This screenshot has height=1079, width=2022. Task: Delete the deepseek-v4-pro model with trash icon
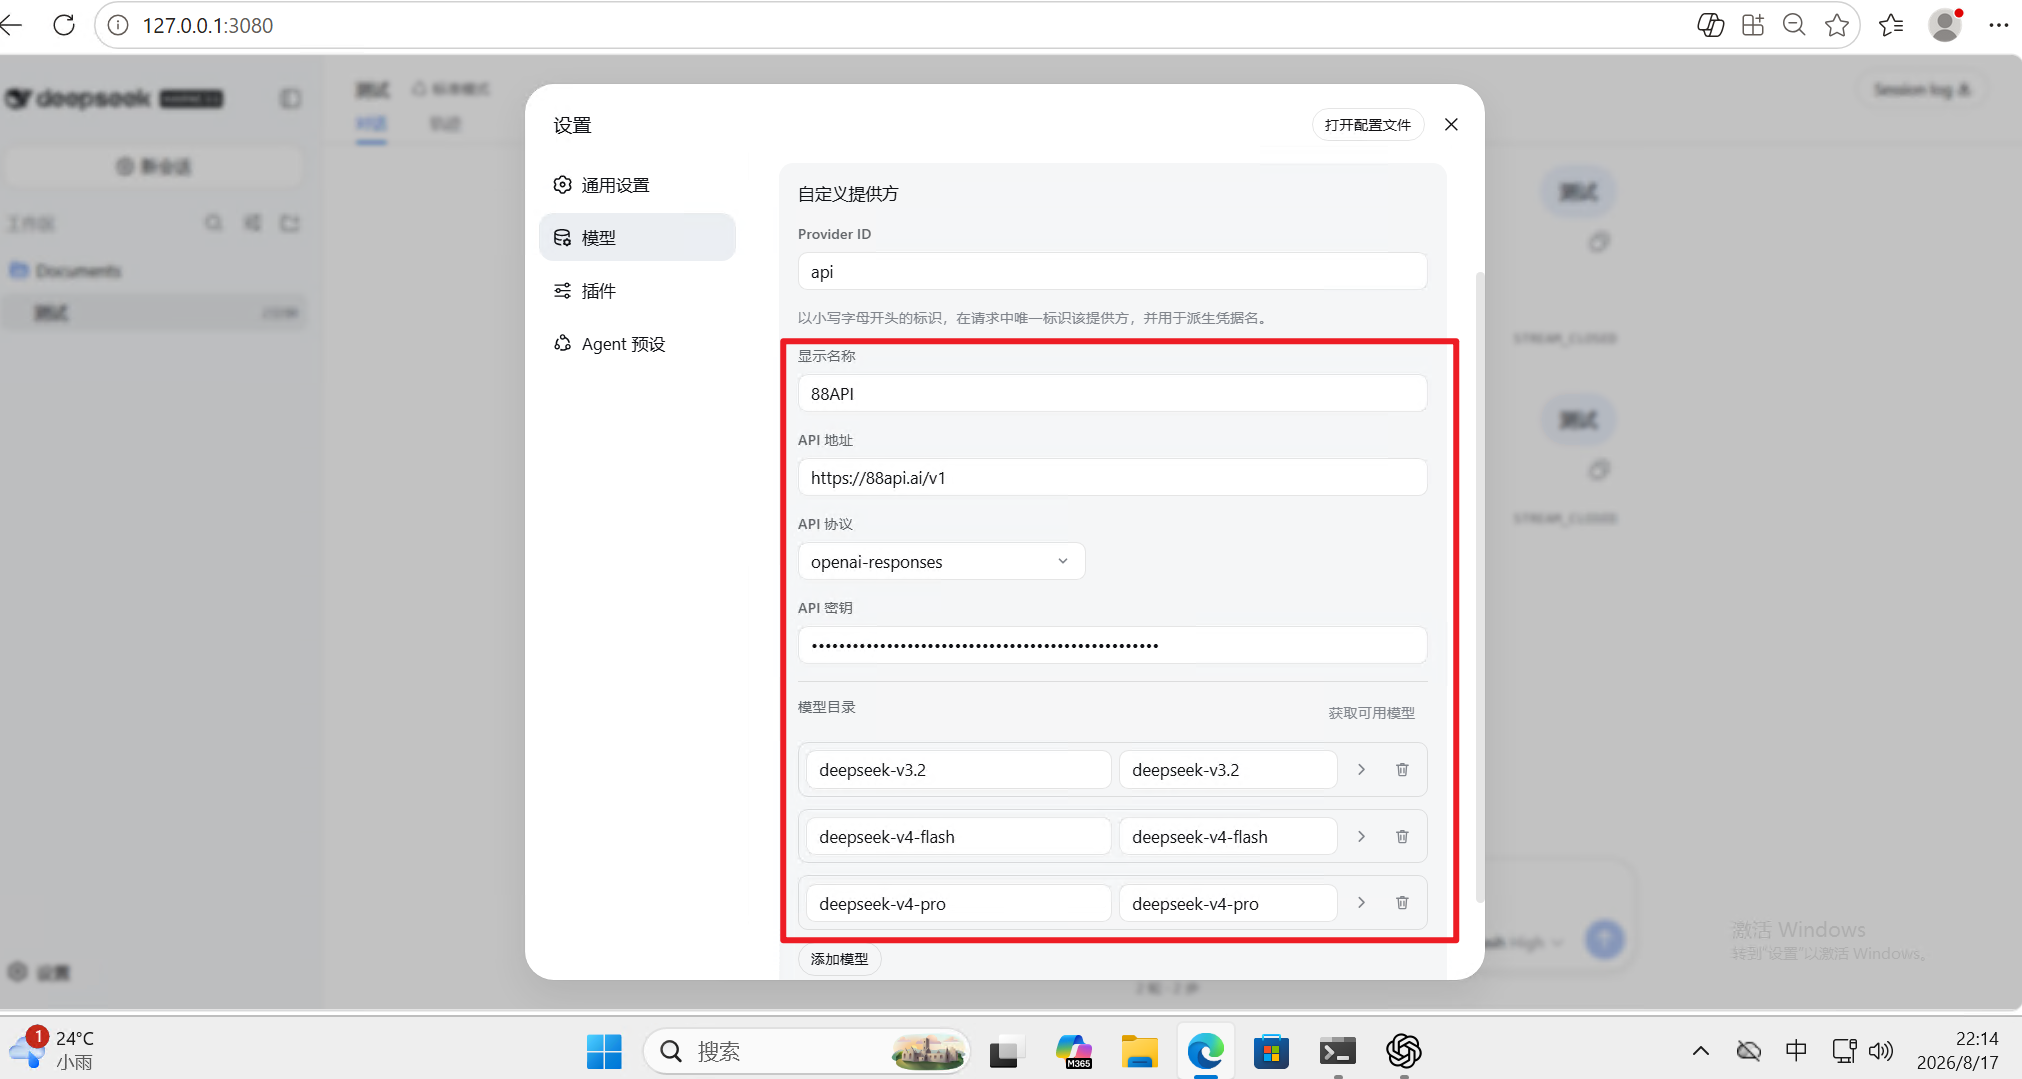1402,903
